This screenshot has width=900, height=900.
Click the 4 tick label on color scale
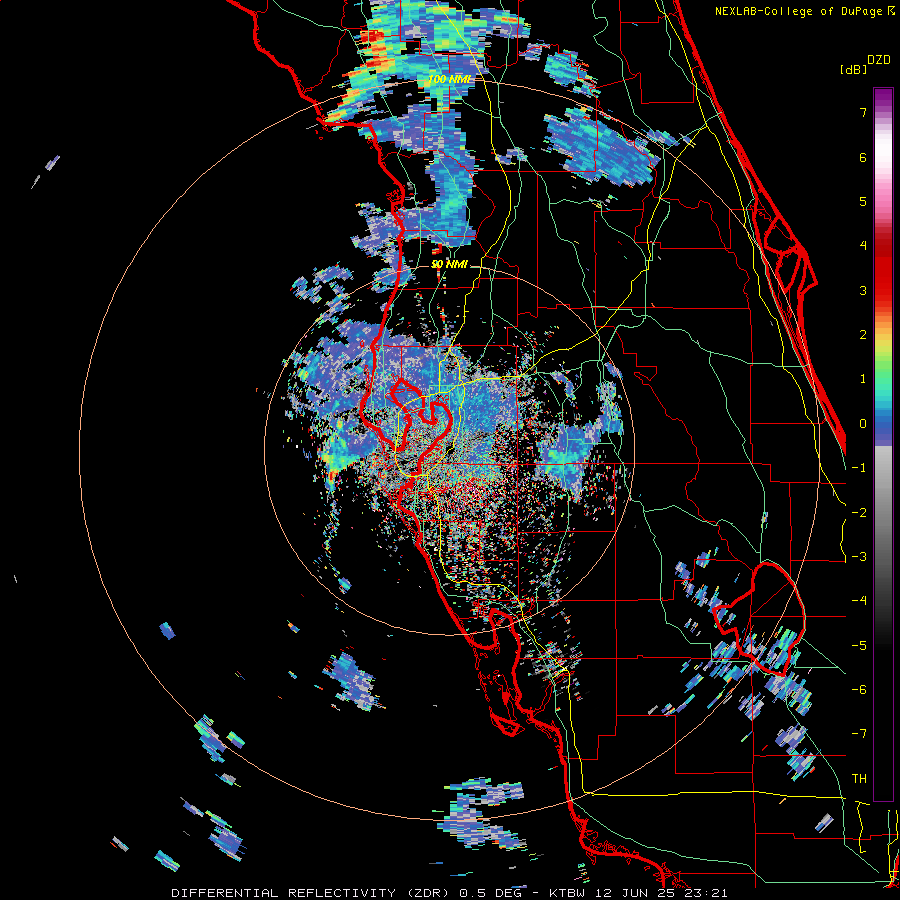(863, 246)
